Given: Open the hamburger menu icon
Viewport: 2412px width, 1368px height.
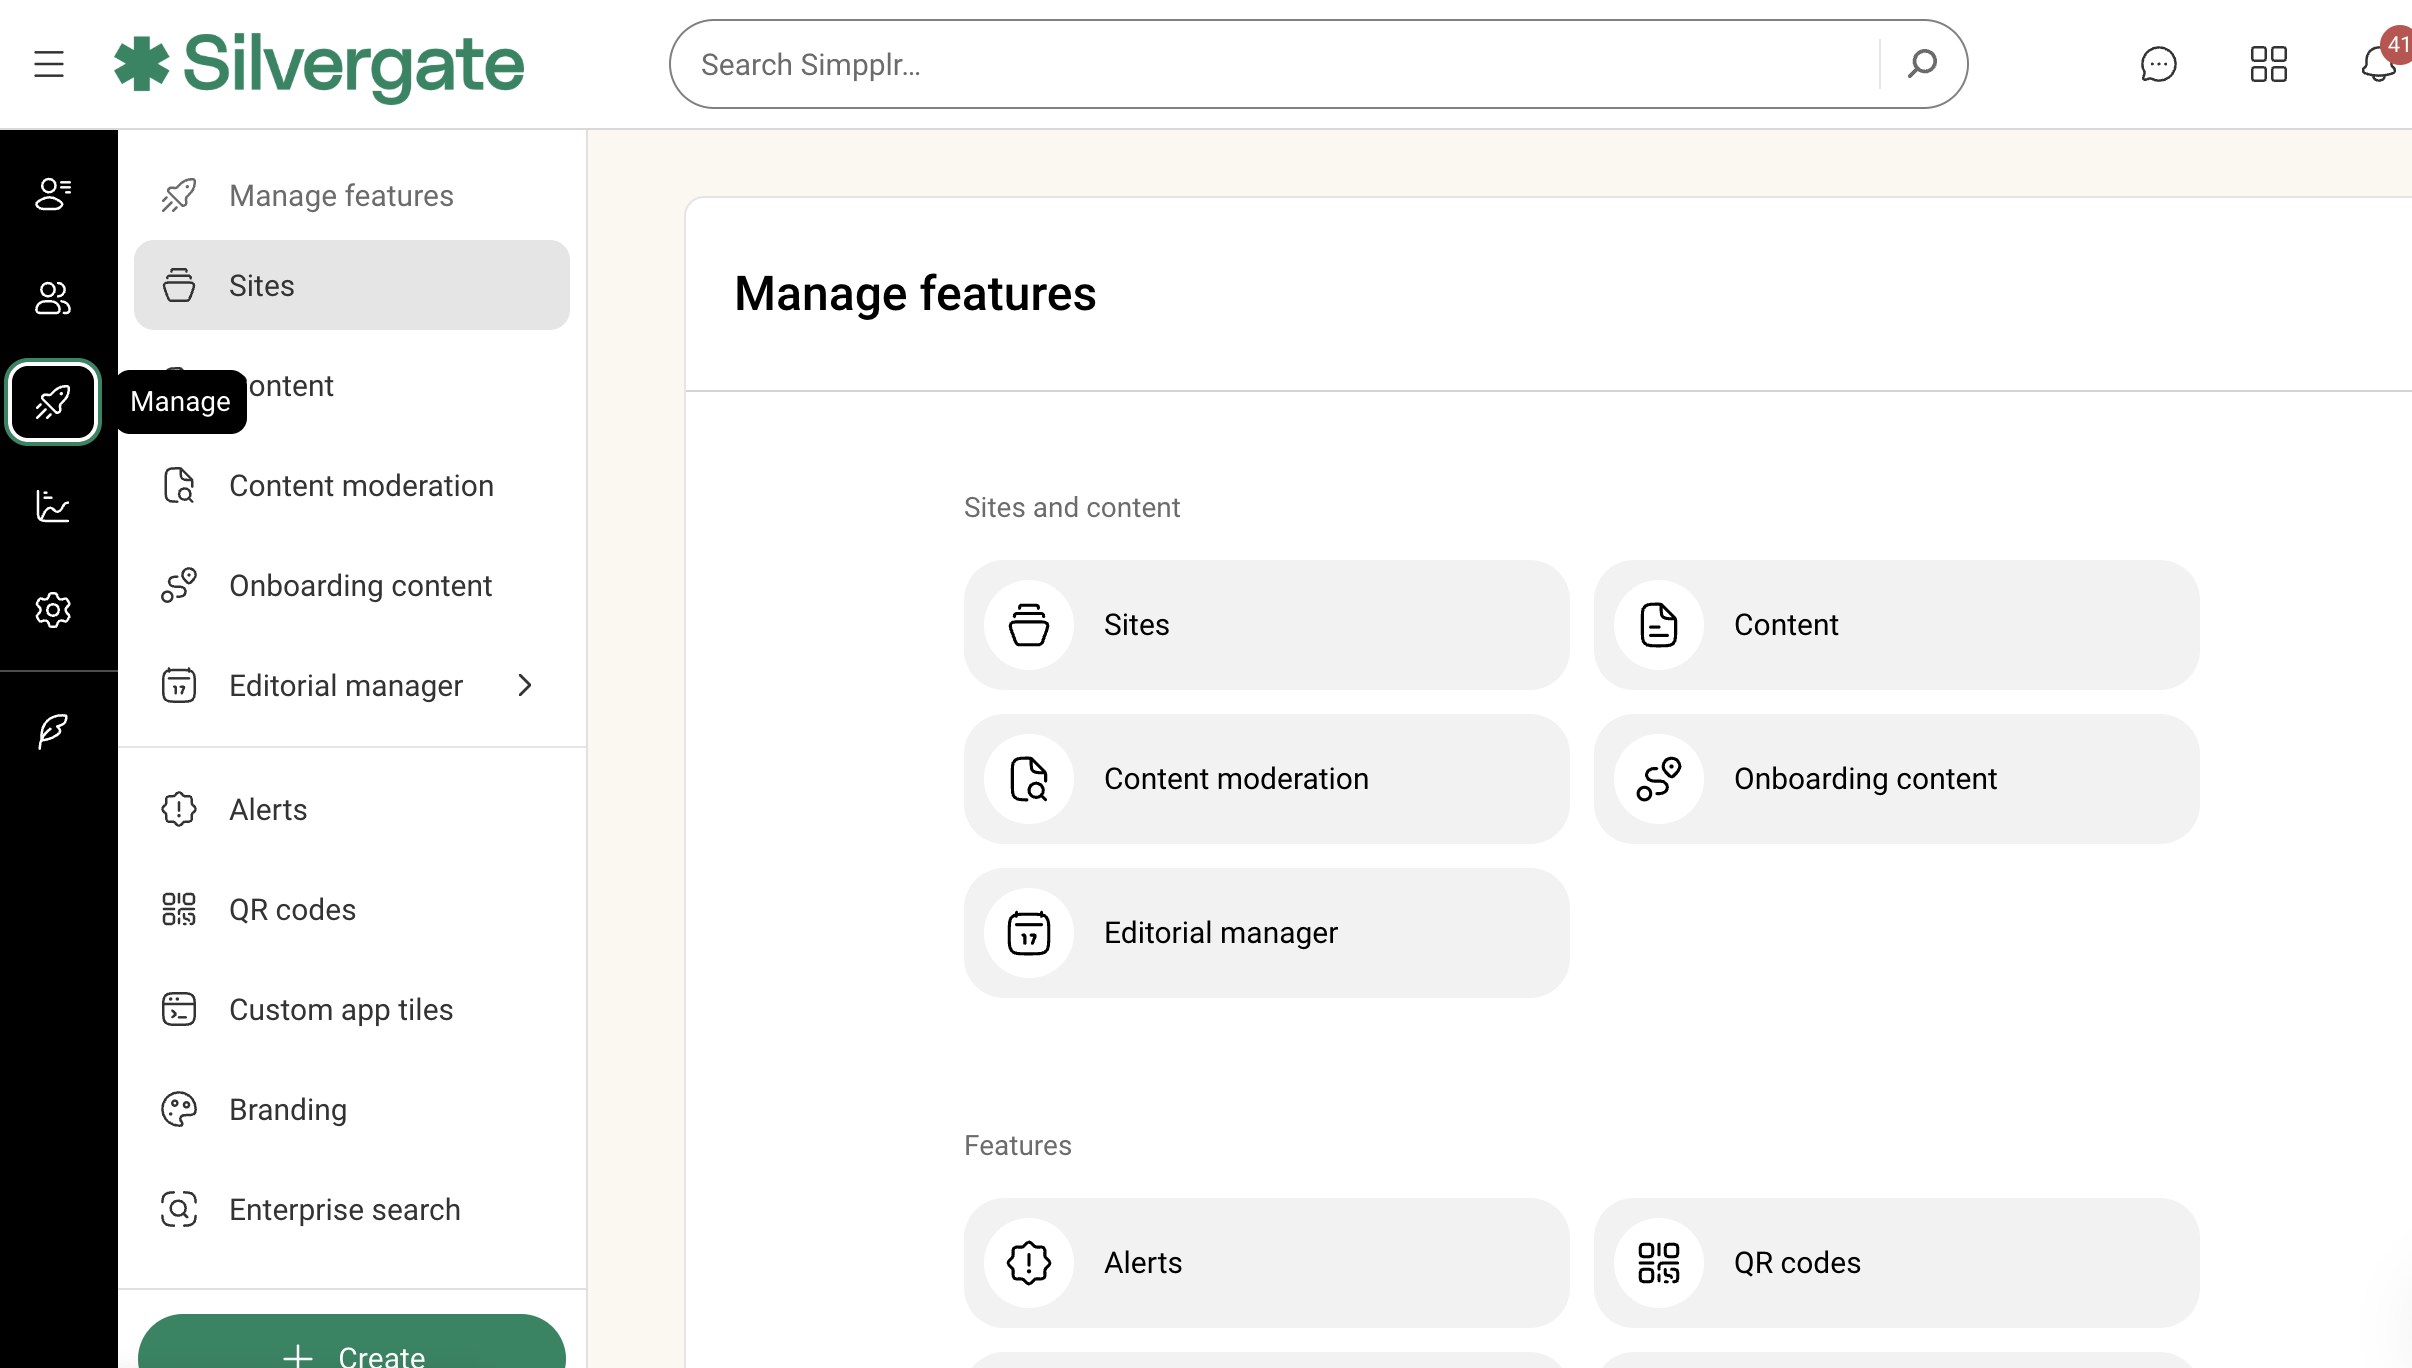Looking at the screenshot, I should 48,65.
